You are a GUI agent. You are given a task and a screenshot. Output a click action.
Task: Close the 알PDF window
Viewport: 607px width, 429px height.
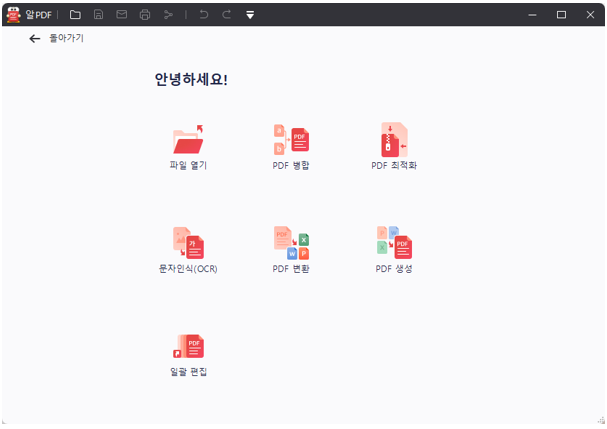[x=590, y=15]
